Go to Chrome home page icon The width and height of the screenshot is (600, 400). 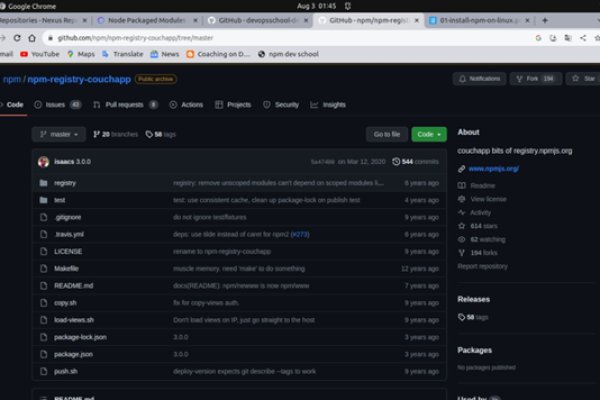click(32, 38)
